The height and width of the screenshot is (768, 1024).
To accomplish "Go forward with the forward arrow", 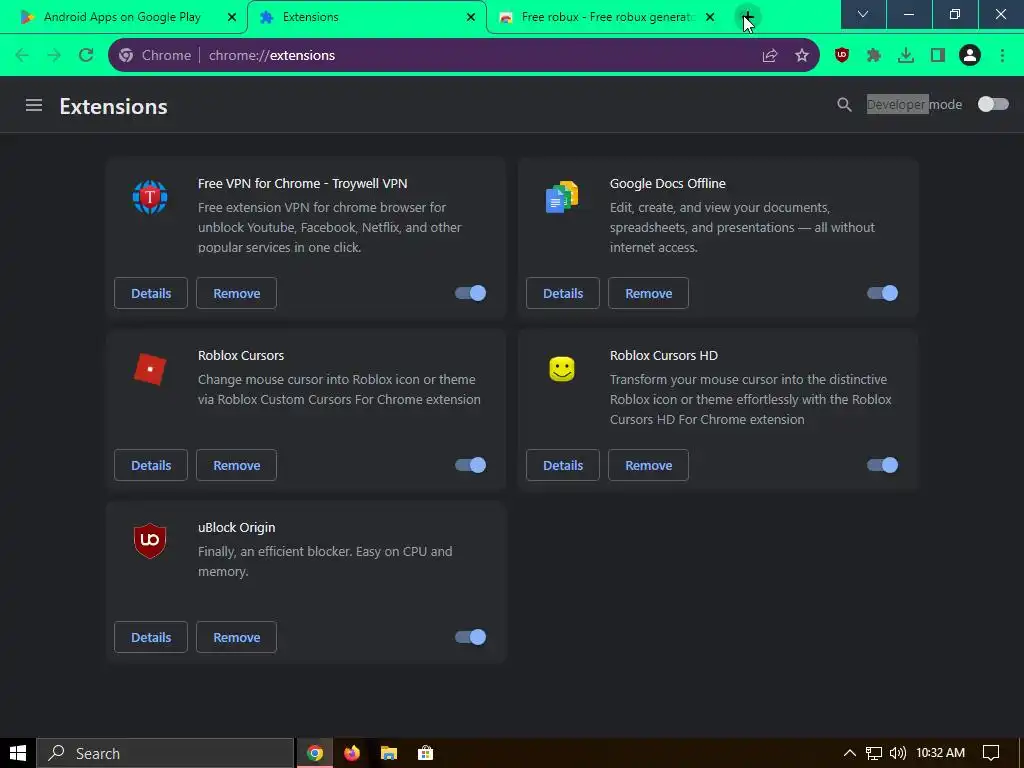I will pos(54,56).
